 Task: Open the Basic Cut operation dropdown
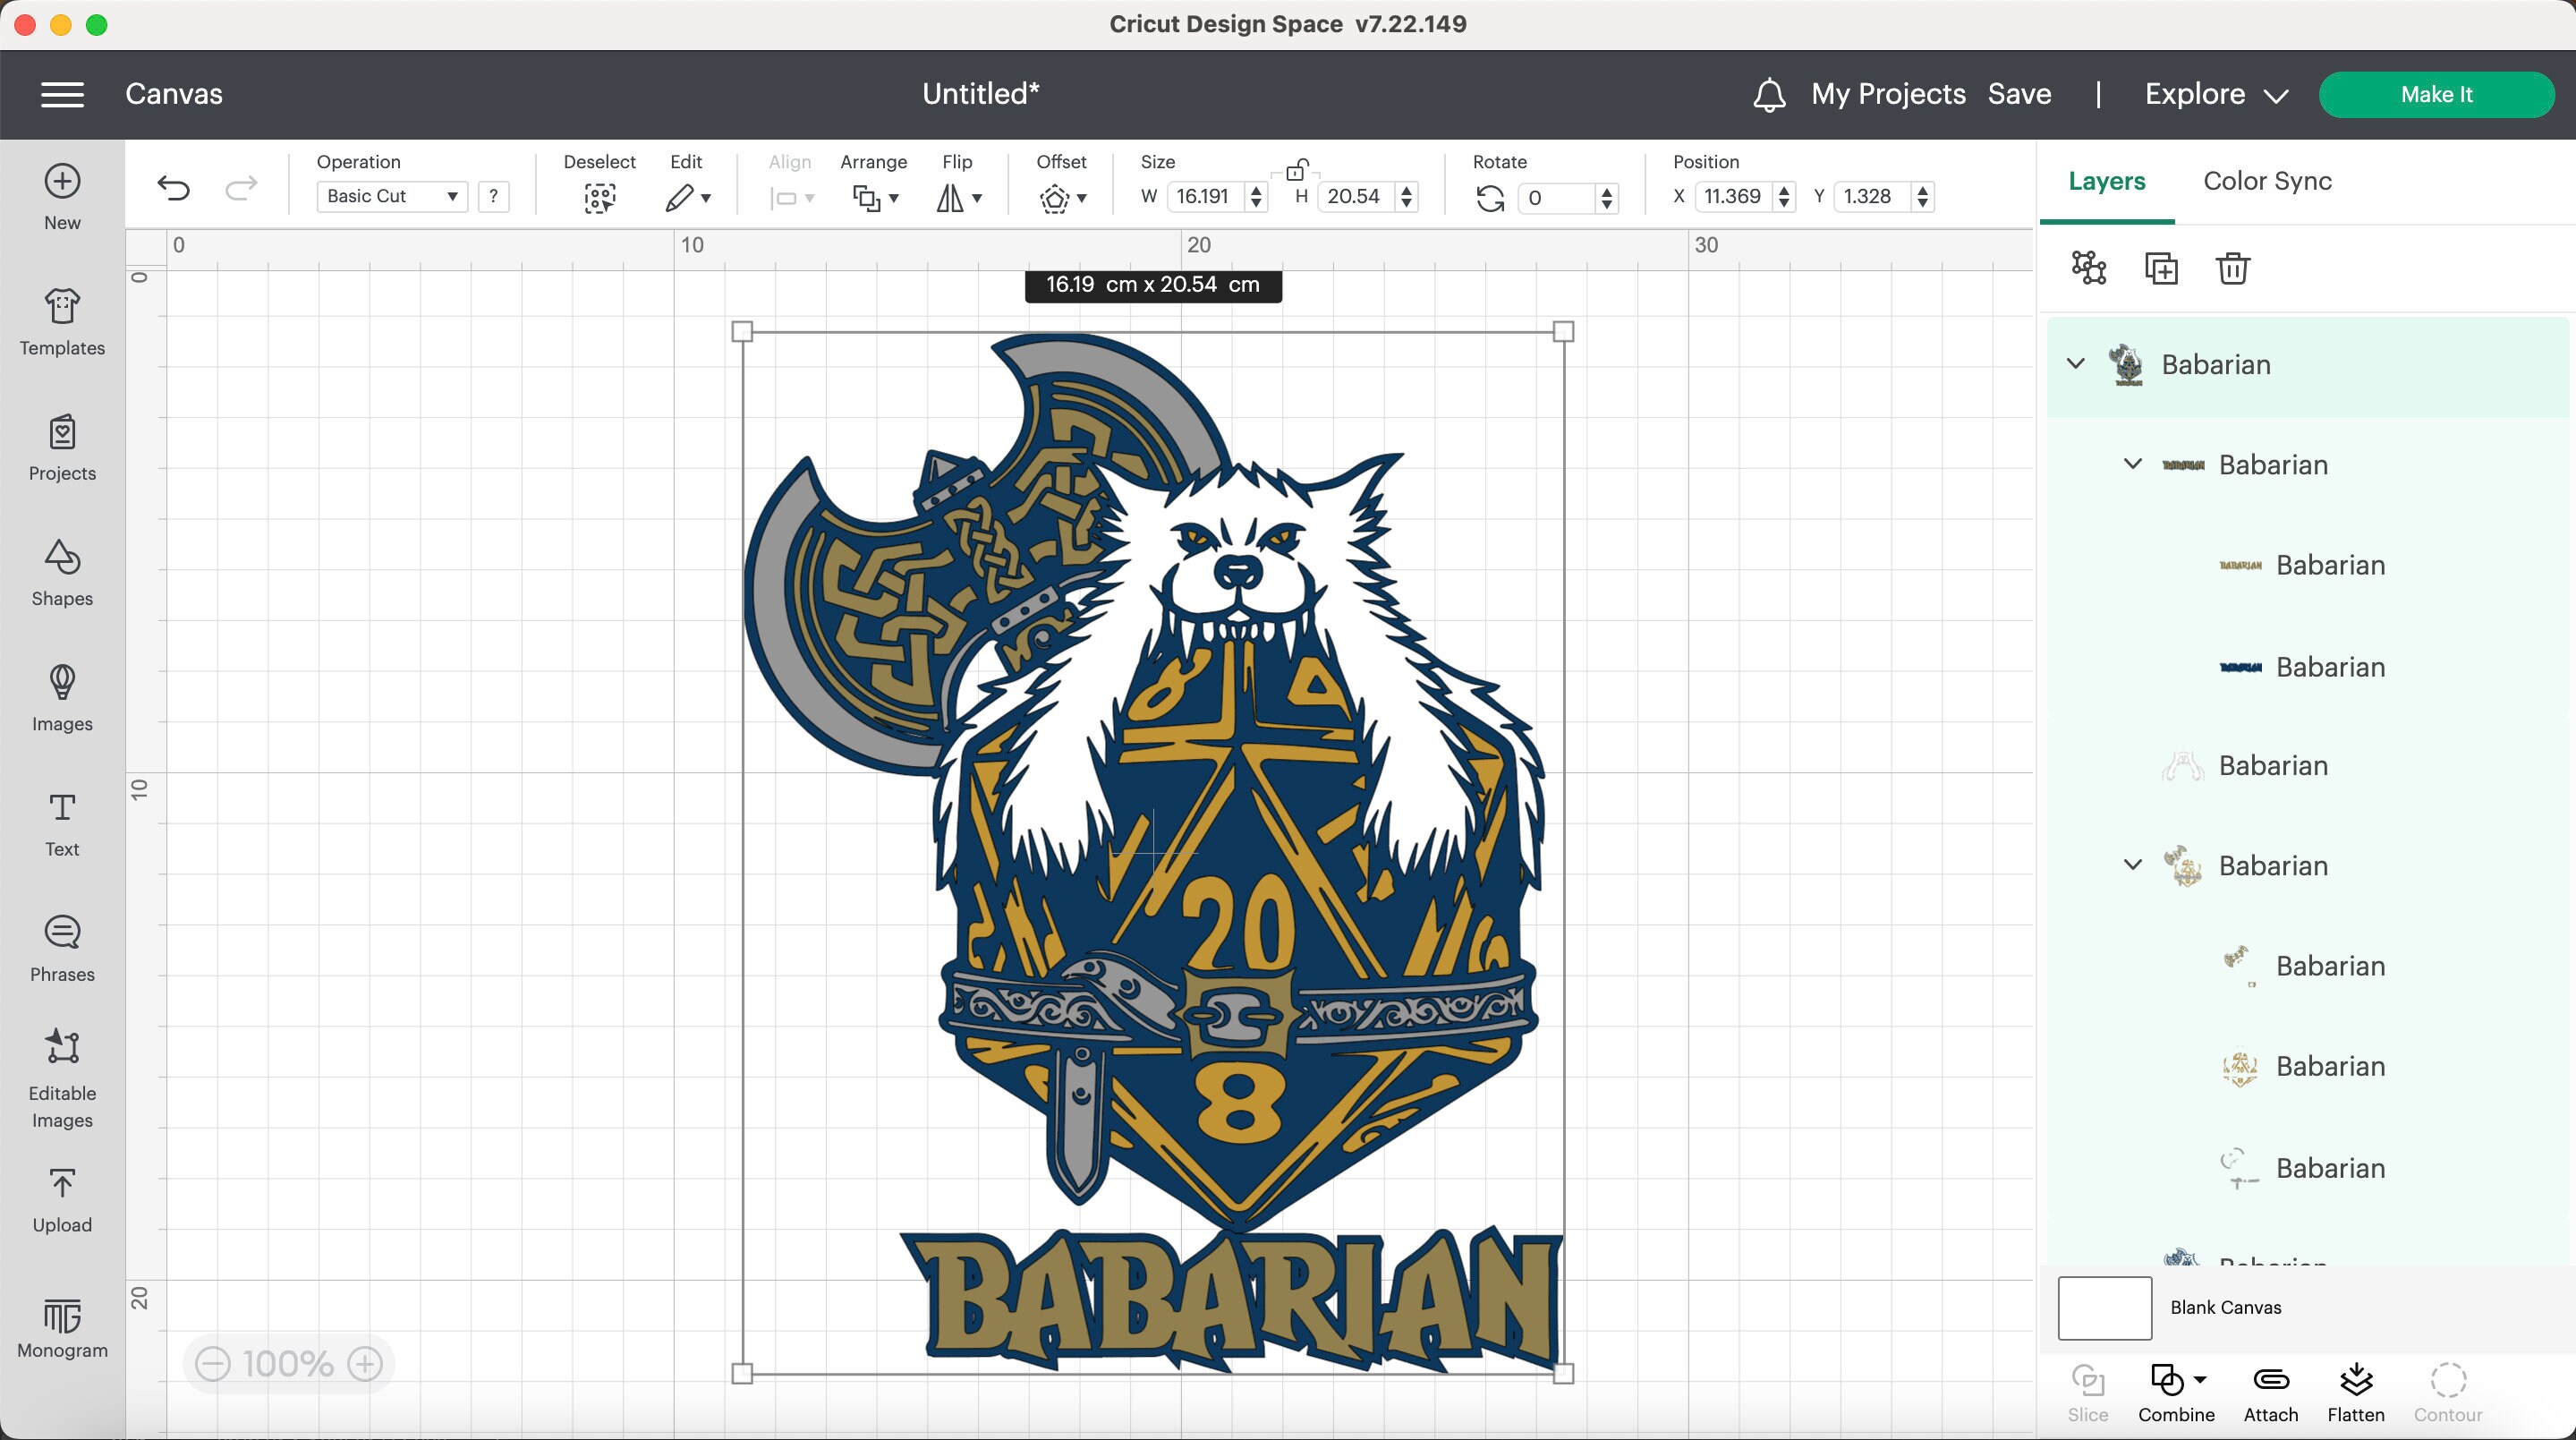point(391,196)
